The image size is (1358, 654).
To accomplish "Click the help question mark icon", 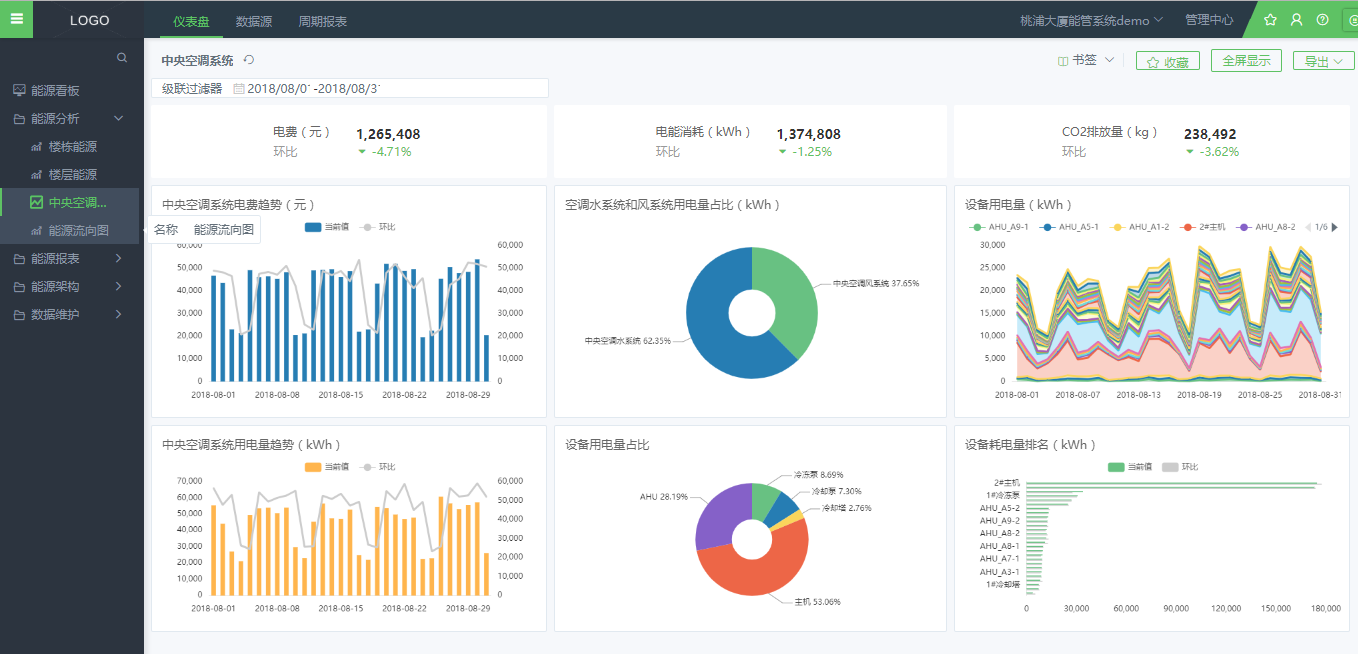I will point(1322,20).
